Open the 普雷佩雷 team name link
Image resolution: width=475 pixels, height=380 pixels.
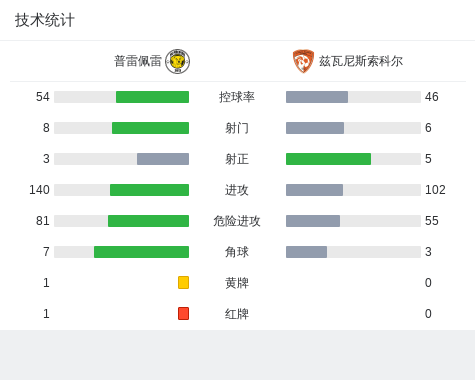pos(138,61)
